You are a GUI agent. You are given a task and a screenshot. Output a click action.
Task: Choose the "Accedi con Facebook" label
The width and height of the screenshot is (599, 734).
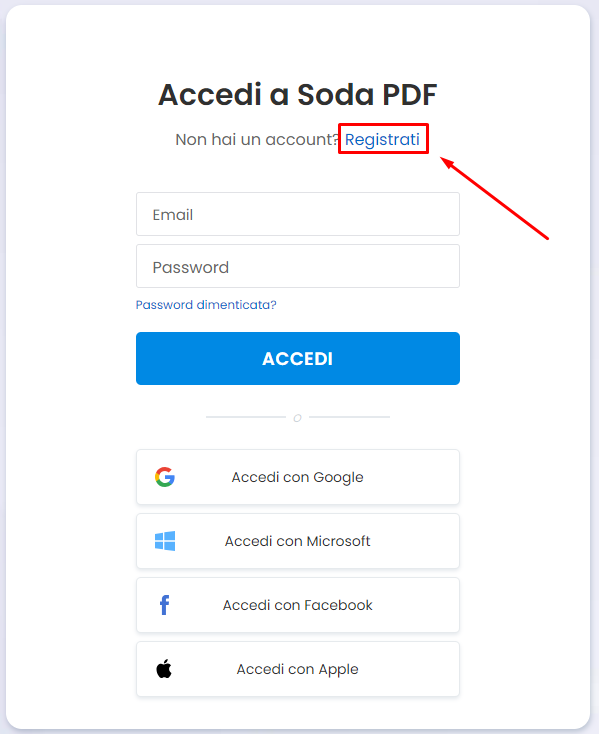click(298, 605)
